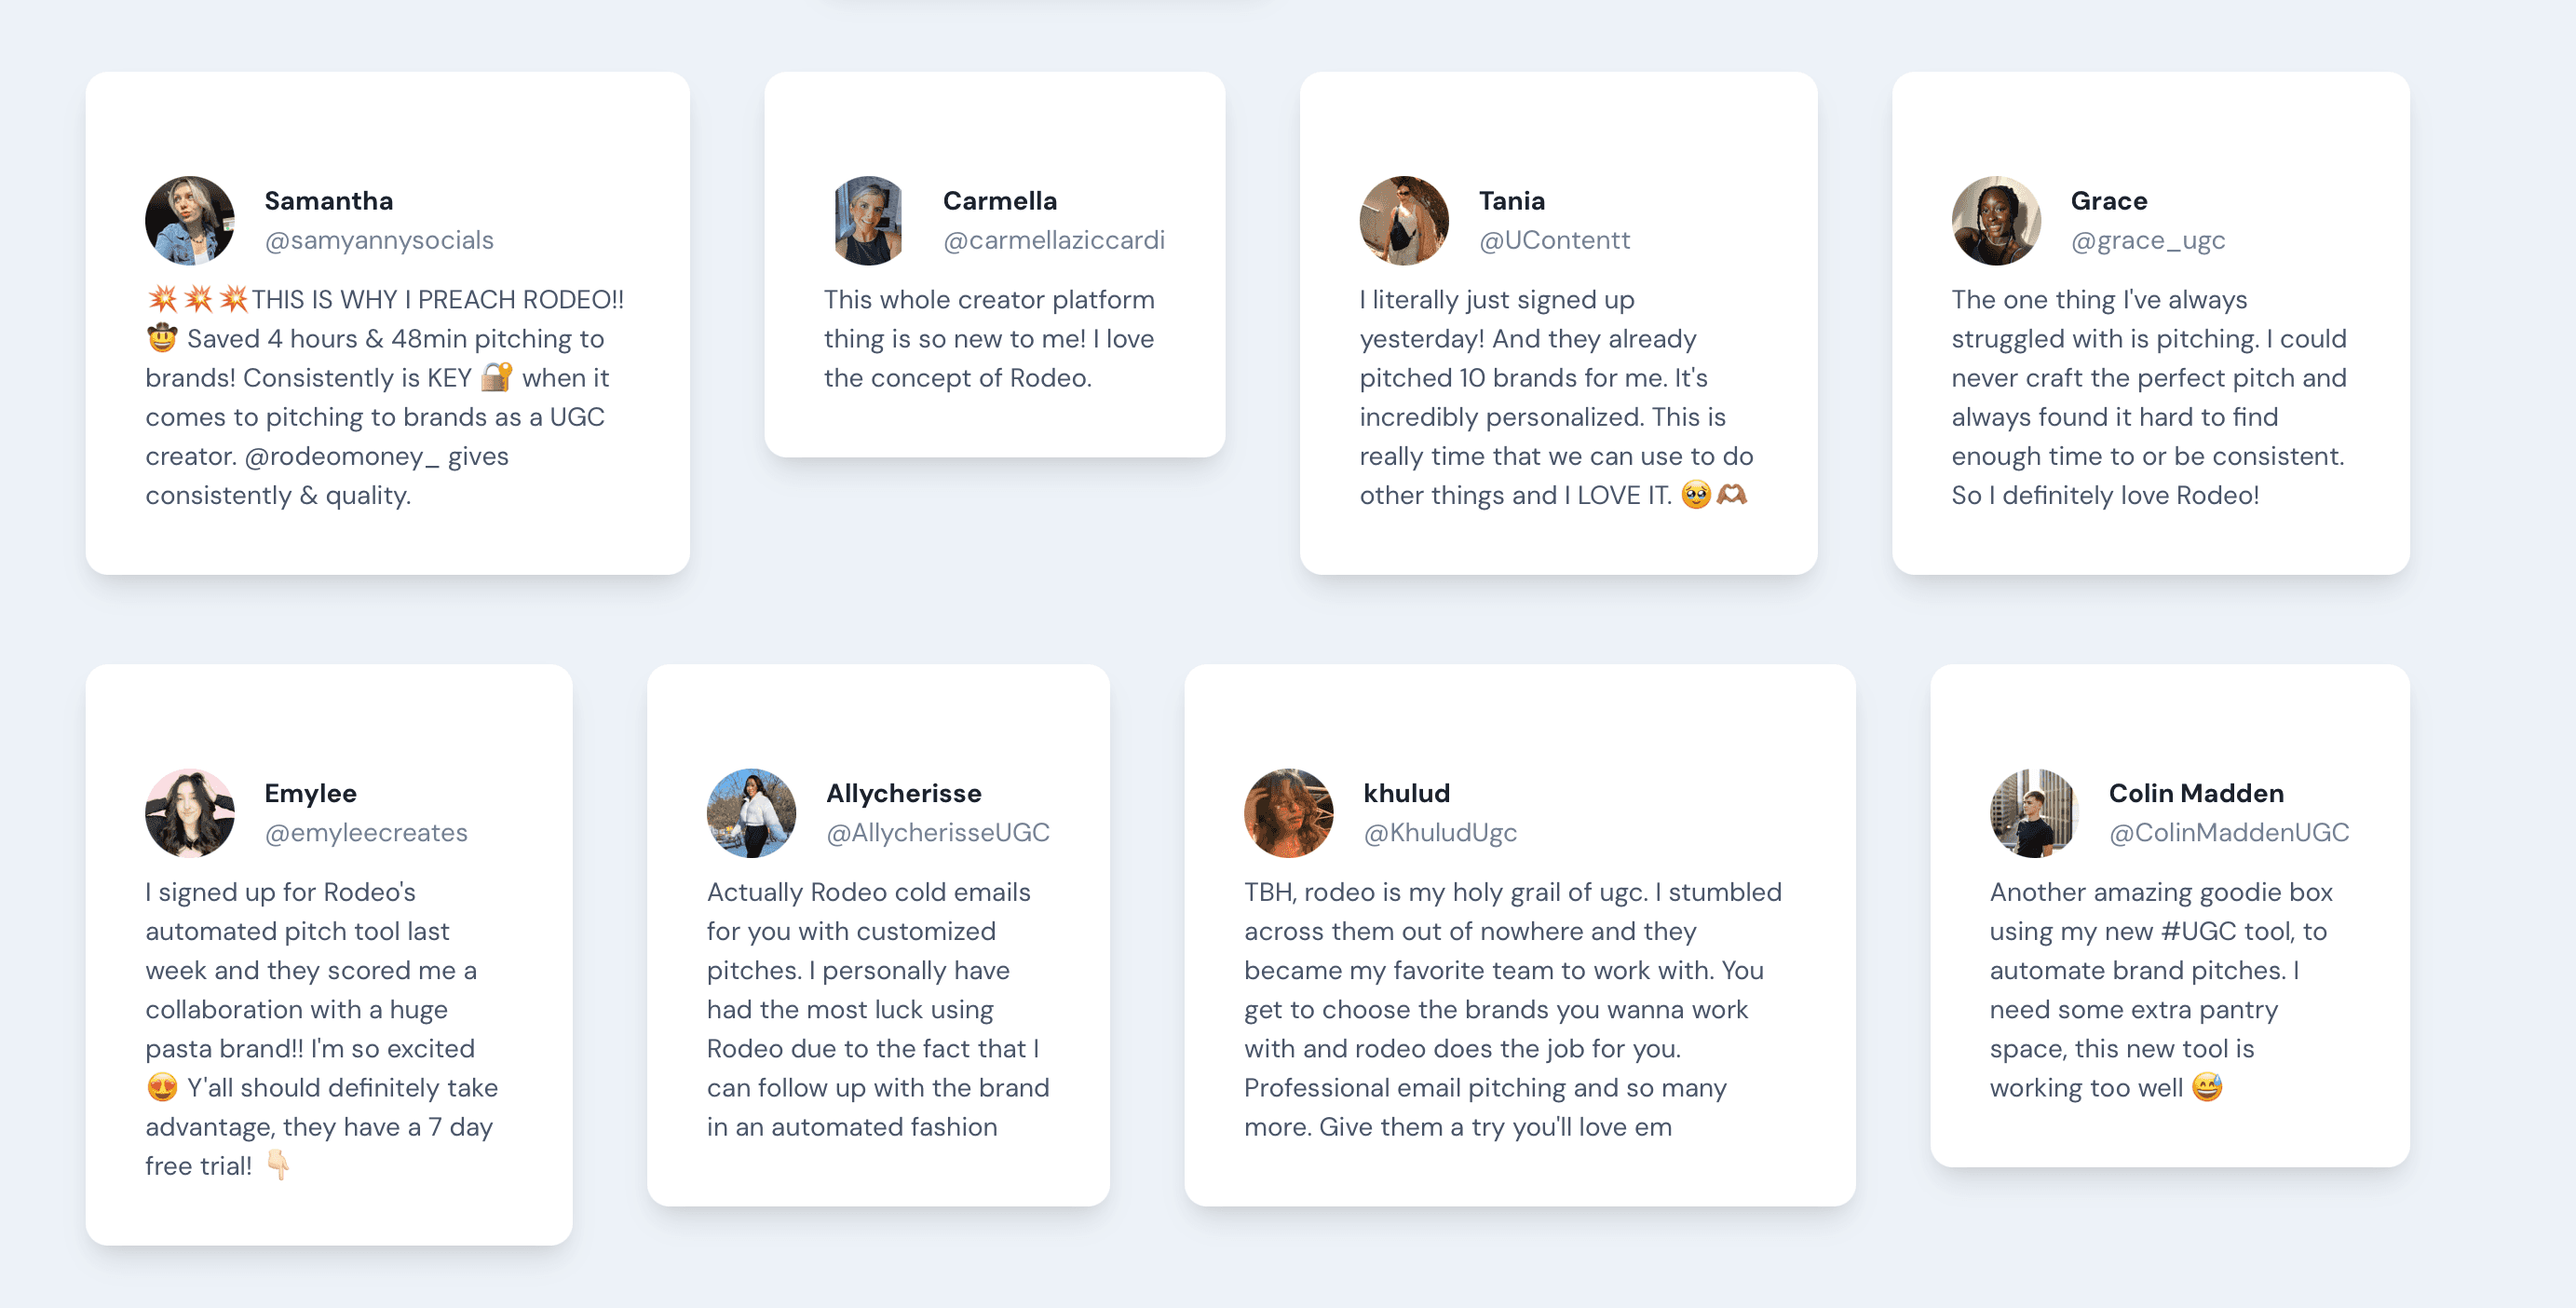2576x1308 pixels.
Task: Open Tania's avatar image
Action: point(1403,221)
